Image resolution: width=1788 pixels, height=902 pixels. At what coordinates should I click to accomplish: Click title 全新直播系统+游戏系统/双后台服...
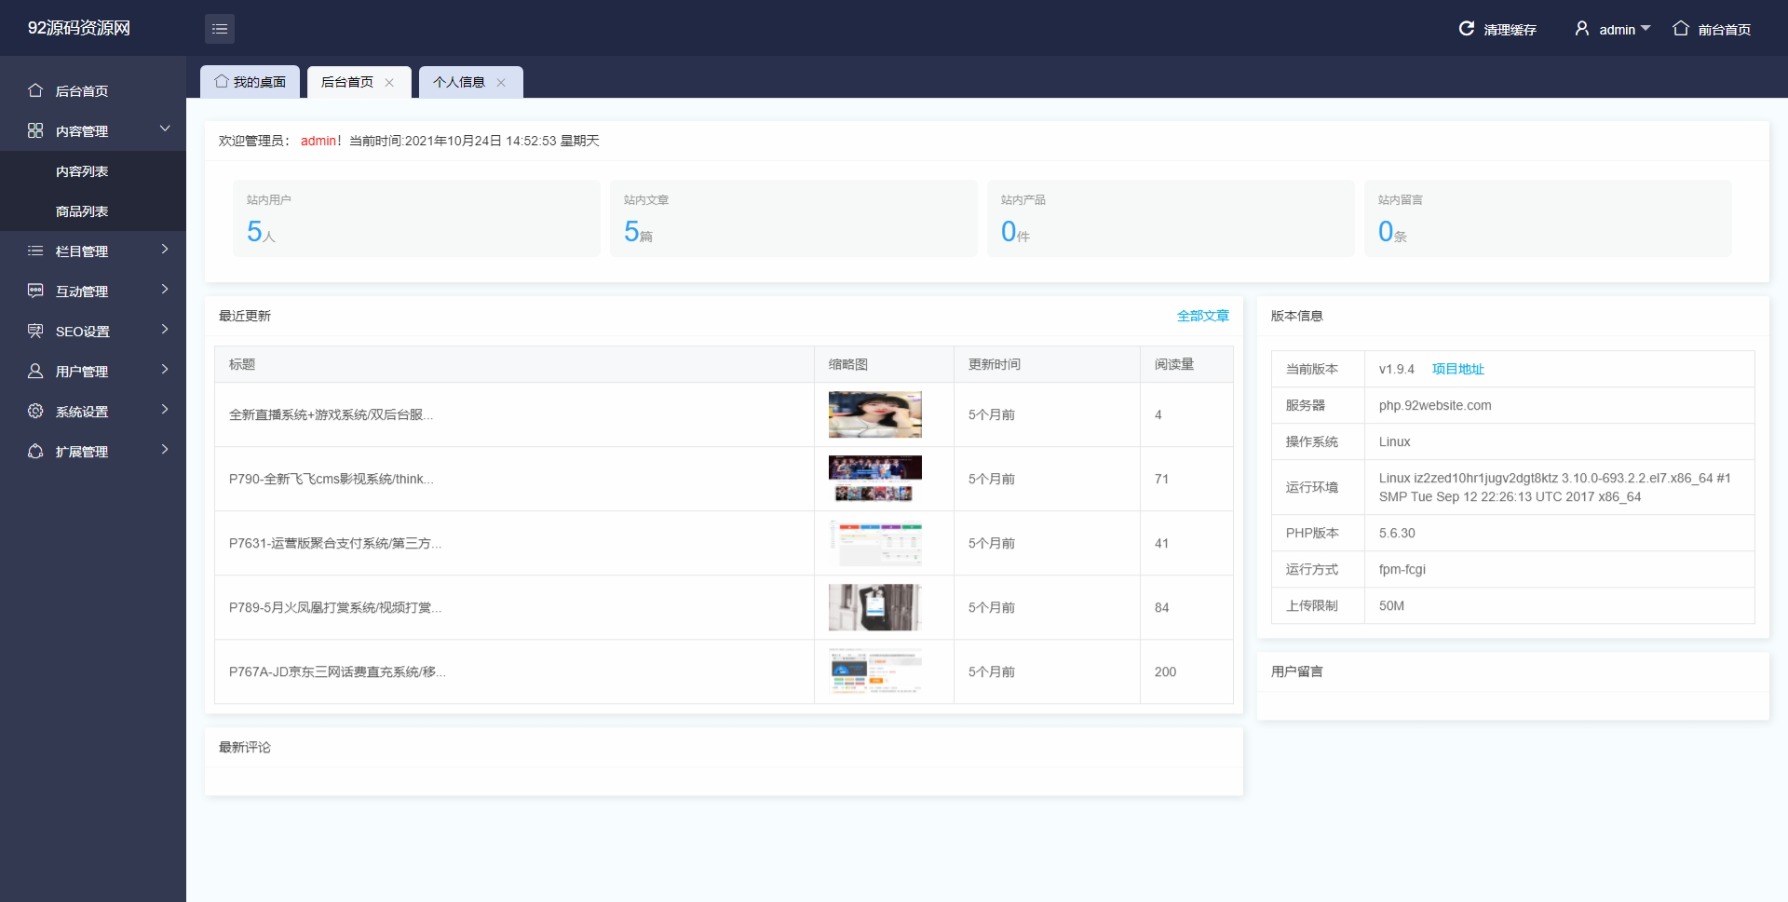pos(331,415)
